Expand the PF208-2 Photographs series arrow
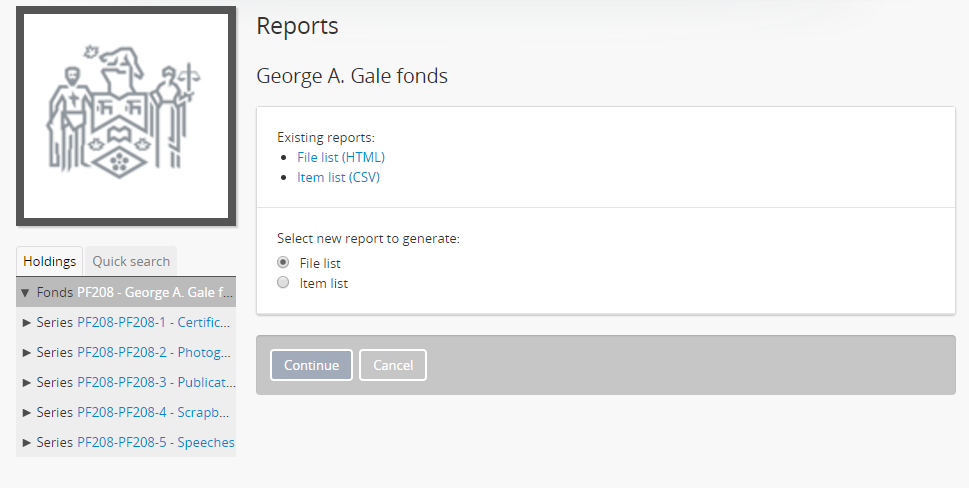This screenshot has height=488, width=969. tap(27, 352)
